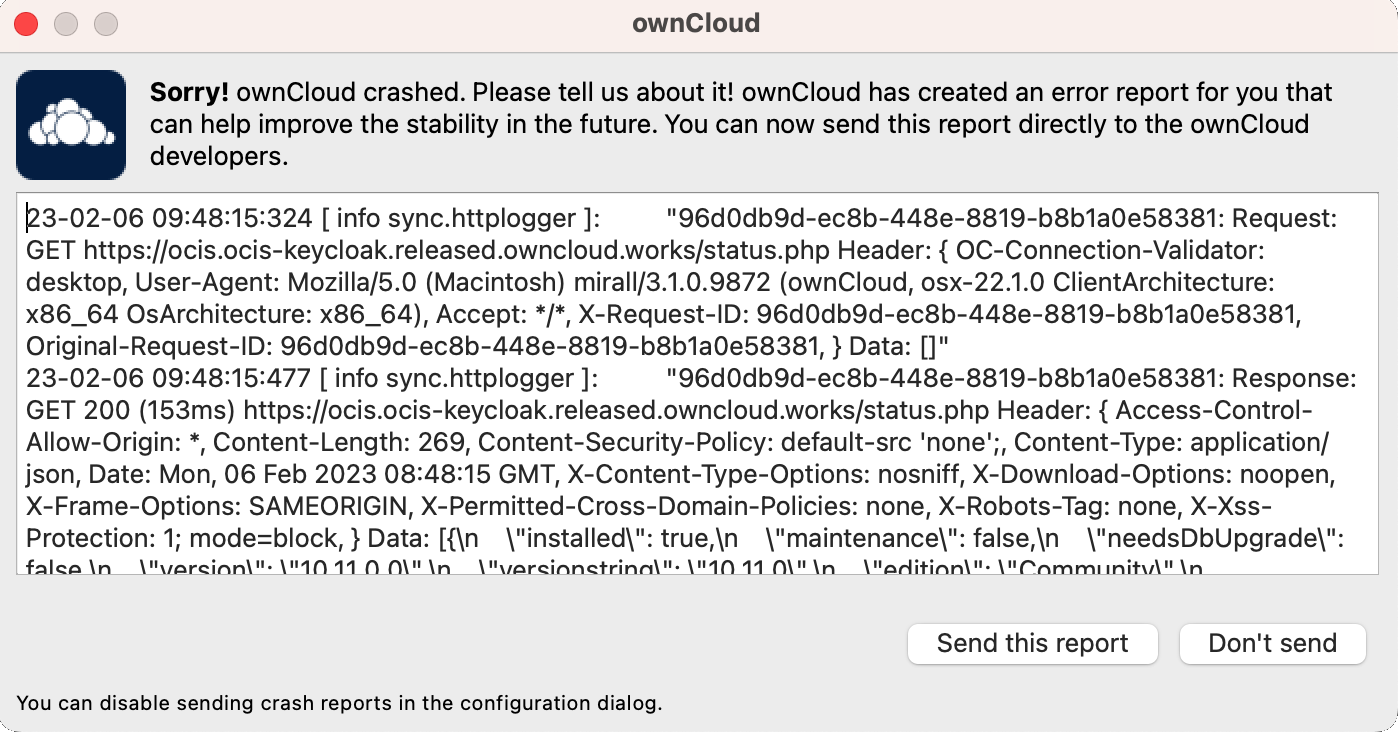Screen dimensions: 1398x734
Task: Click the green zoom traffic-light icon
Action: [105, 22]
